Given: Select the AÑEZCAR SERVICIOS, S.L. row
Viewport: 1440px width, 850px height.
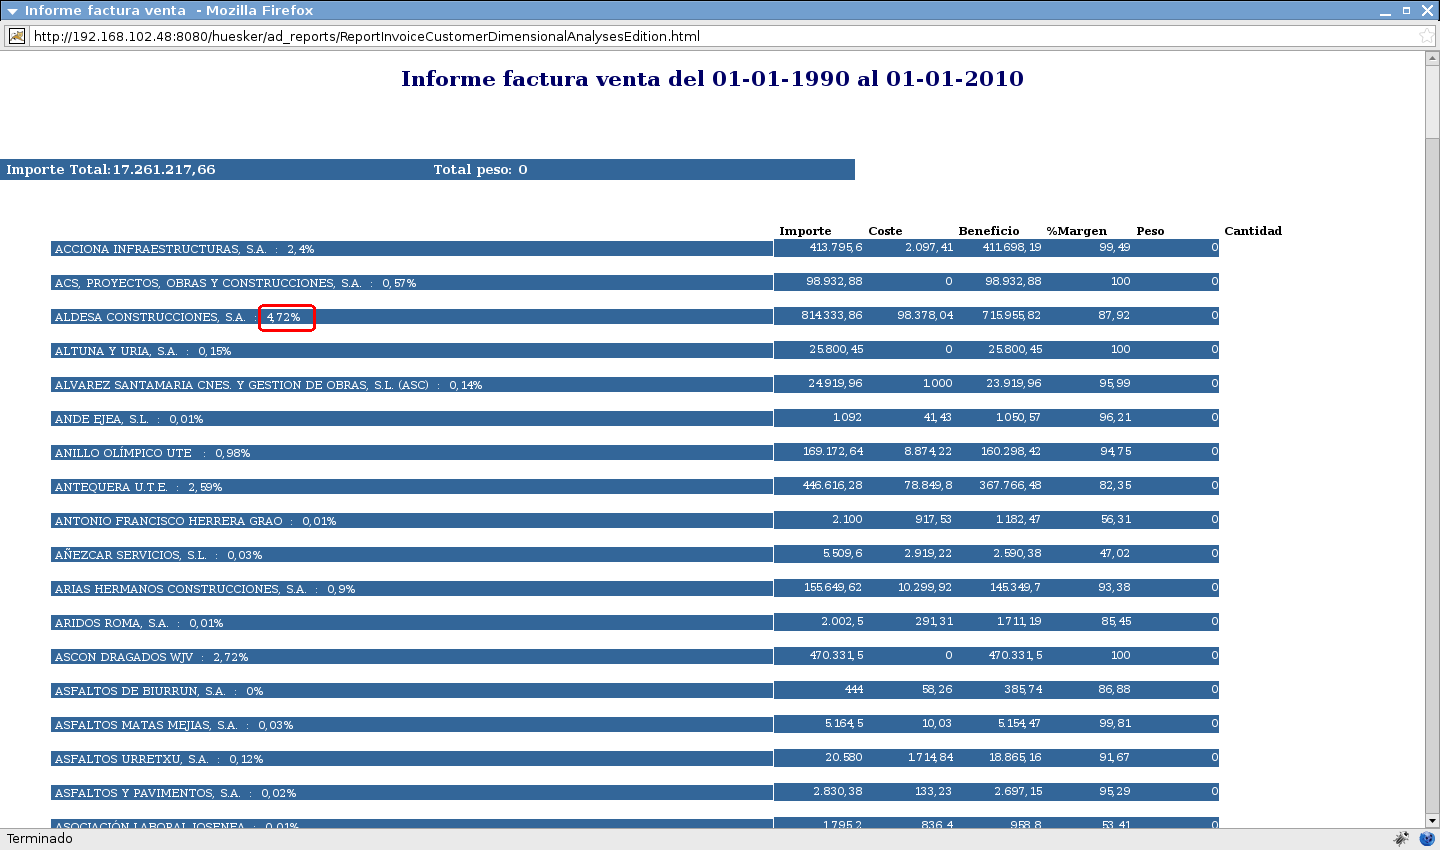Looking at the screenshot, I should pyautogui.click(x=412, y=555).
